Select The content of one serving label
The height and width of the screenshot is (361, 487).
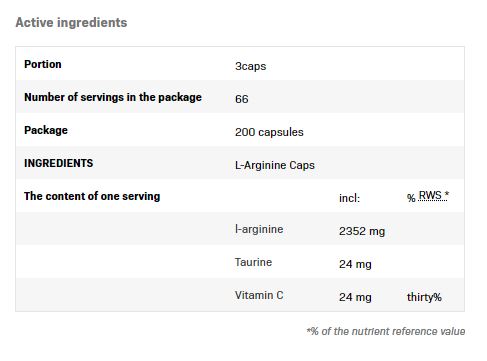92,196
